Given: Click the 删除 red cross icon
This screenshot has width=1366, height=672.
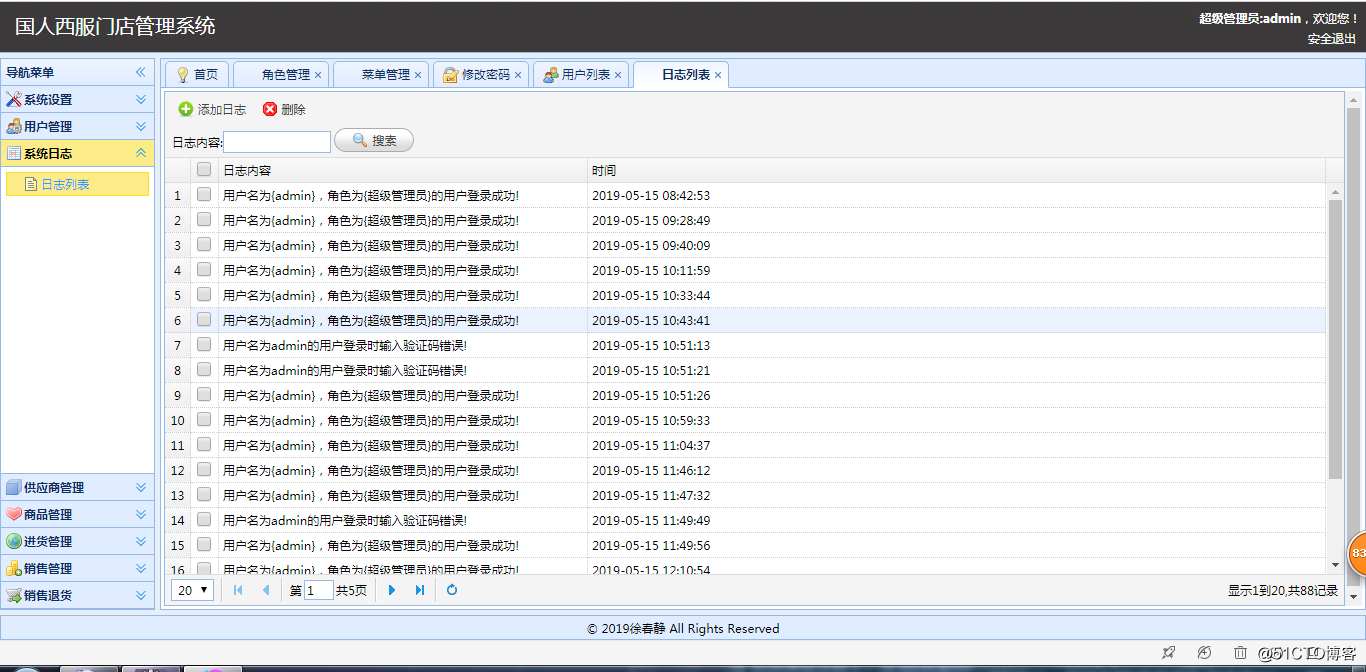Looking at the screenshot, I should [x=270, y=110].
